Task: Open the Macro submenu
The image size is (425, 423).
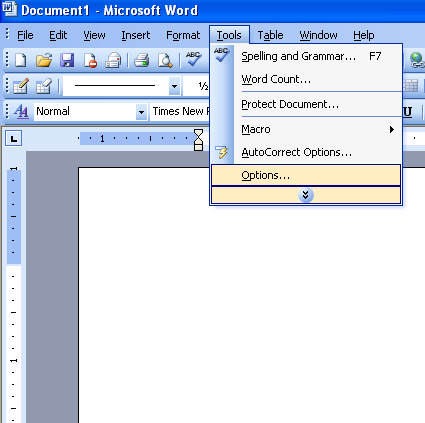Action: pos(306,129)
